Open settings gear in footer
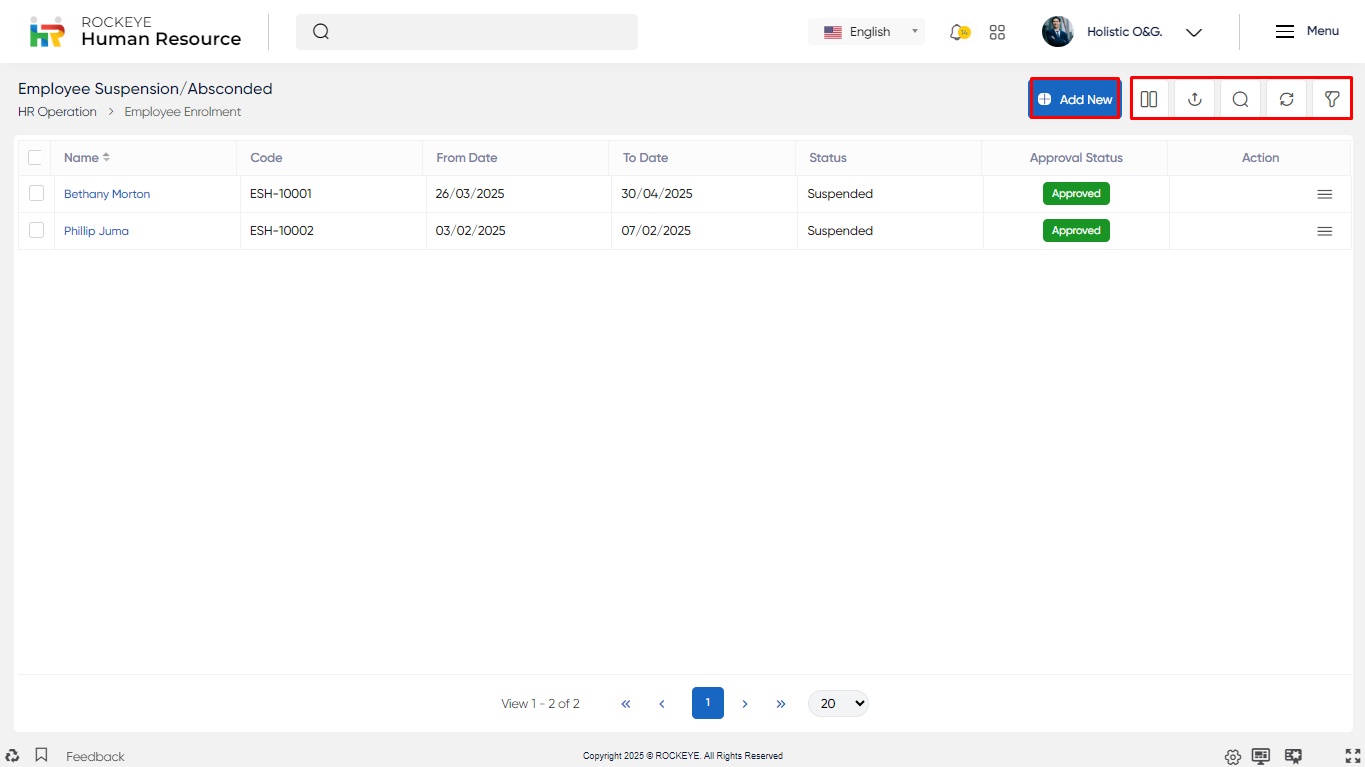Screen dimensions: 1365x767 (1233, 756)
